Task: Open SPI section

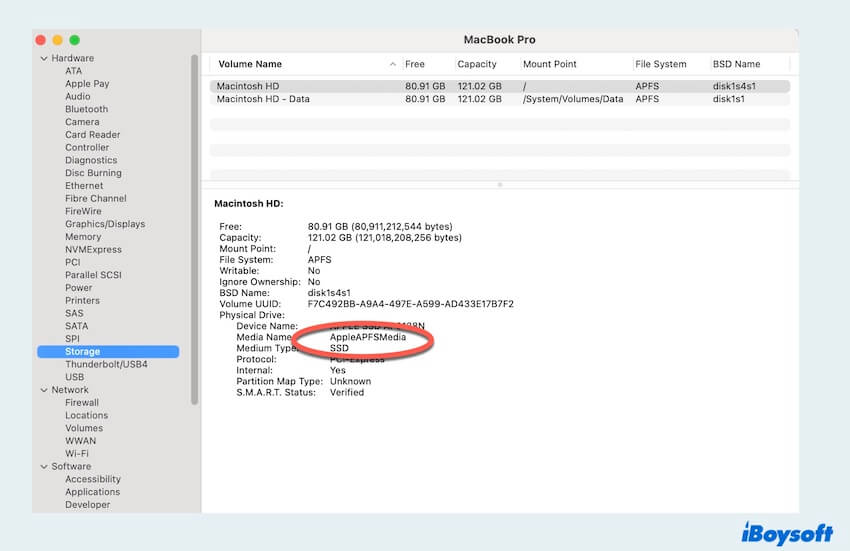Action: (x=72, y=338)
